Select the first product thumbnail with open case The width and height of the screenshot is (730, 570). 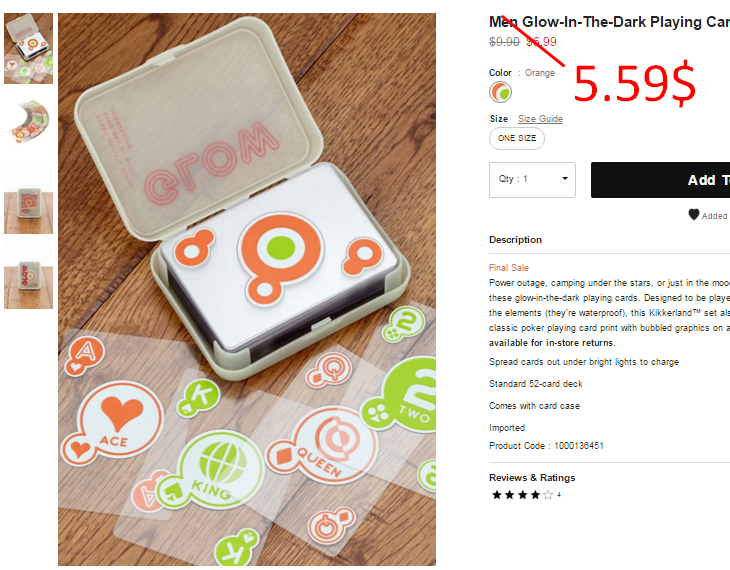(x=28, y=48)
